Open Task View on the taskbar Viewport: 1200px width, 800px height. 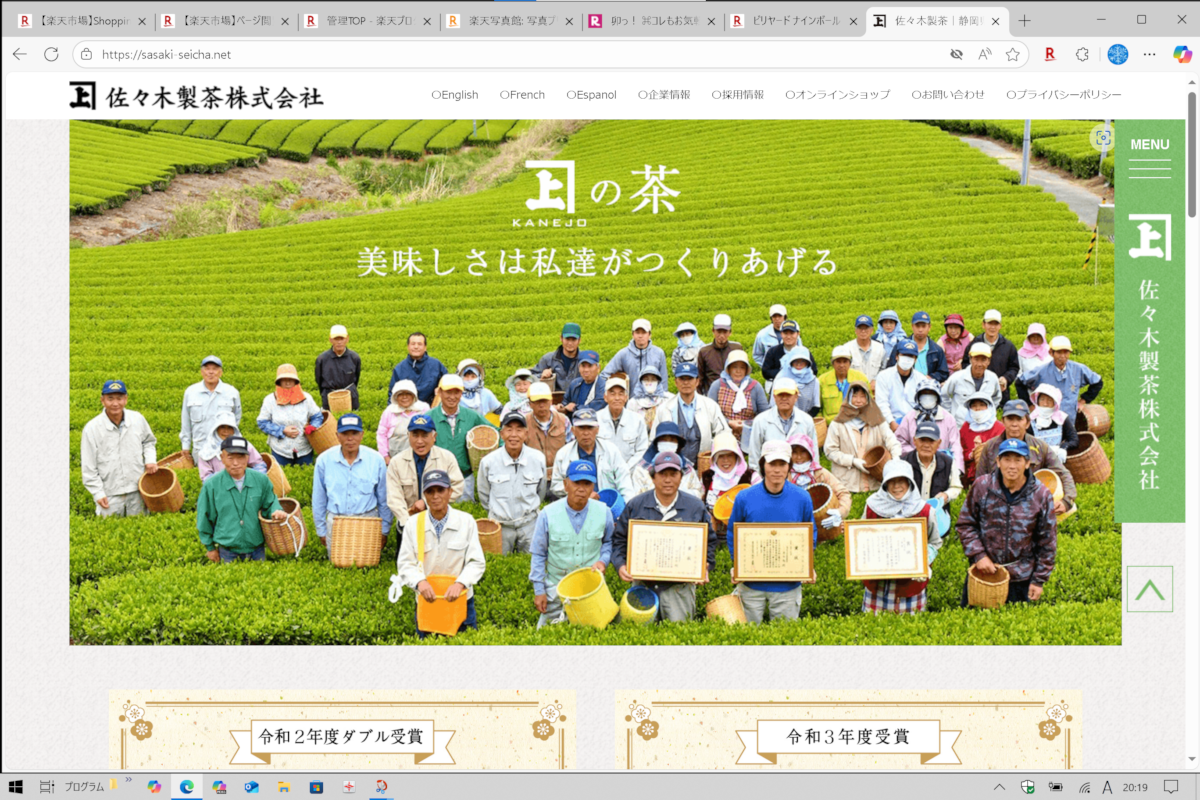47,787
